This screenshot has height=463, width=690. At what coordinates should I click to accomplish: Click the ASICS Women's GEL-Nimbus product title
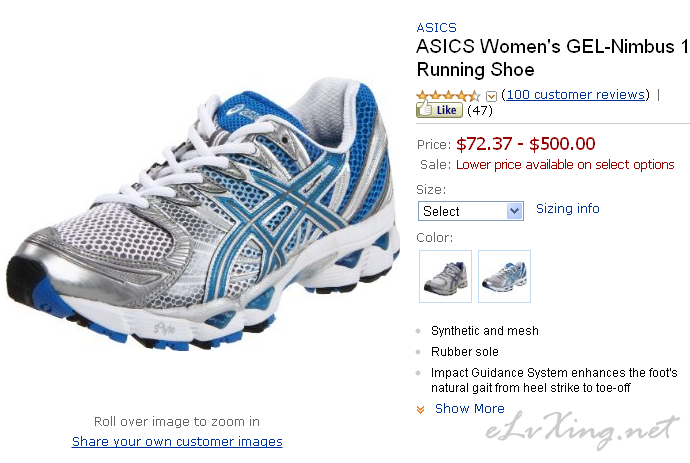(x=553, y=58)
